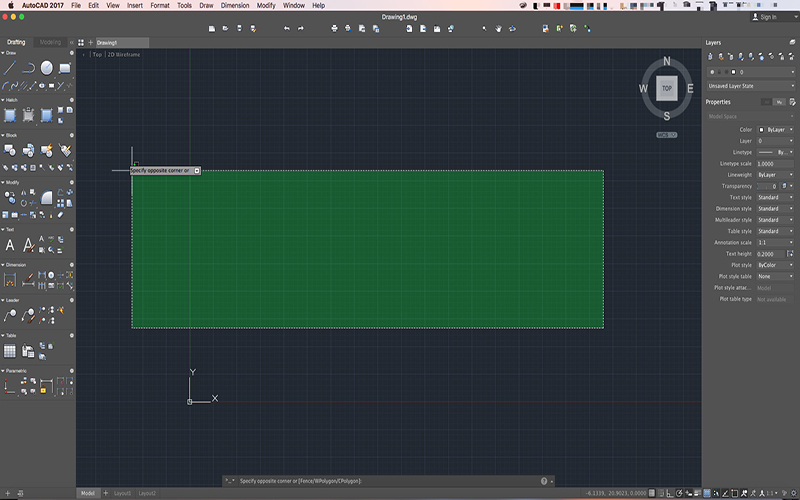The image size is (800, 500).
Task: Select the Arc tool
Action: coord(6,86)
